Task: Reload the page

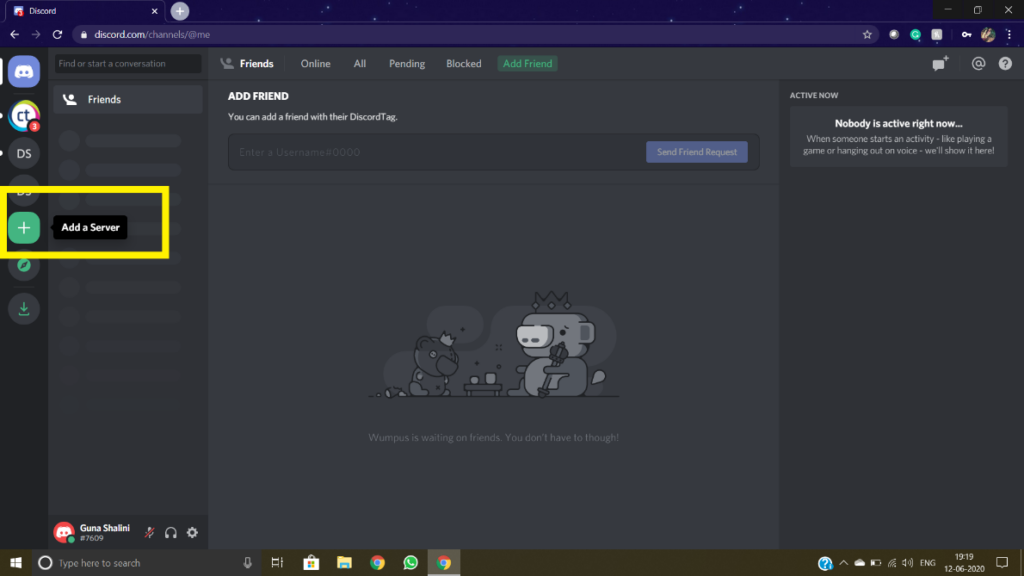Action: point(57,35)
